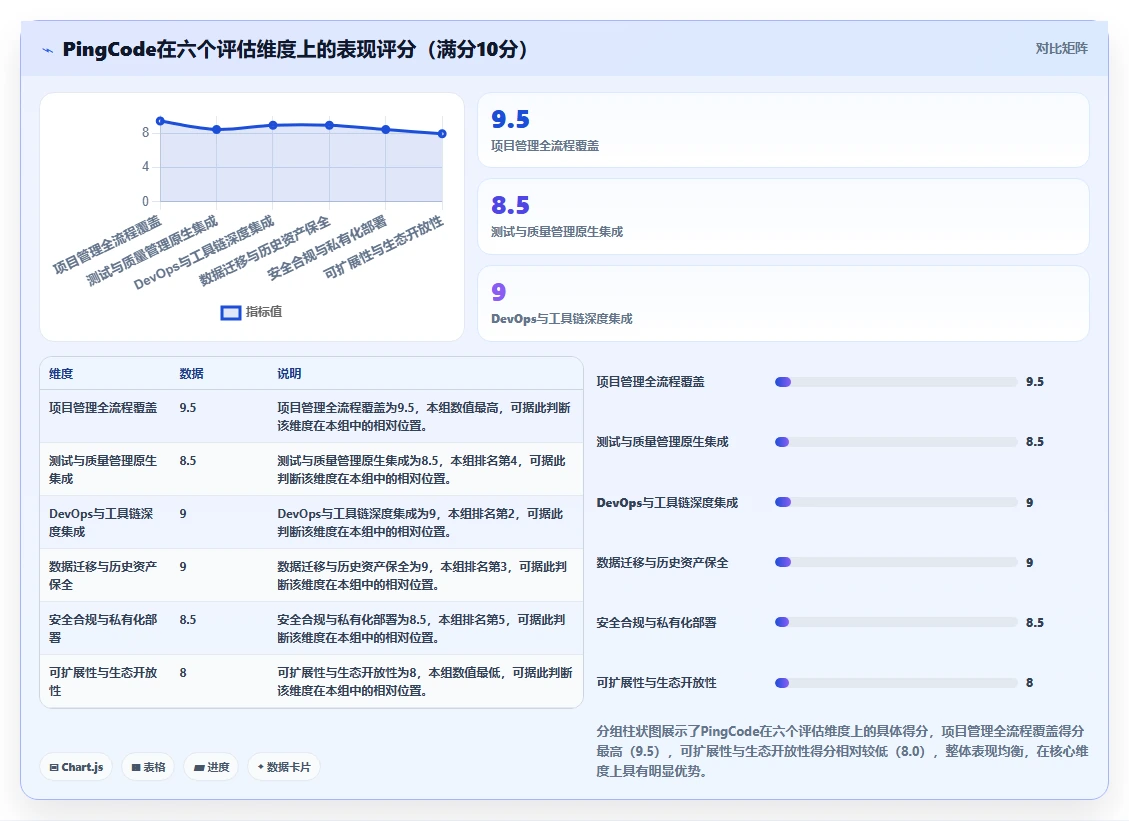Click the 项目管理全流程覆盖 description with 本组数值最高

click(424, 417)
